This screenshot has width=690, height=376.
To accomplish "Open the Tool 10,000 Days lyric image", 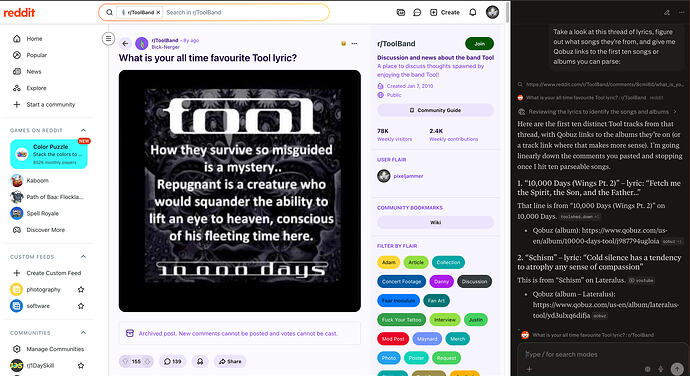I will pyautogui.click(x=240, y=191).
